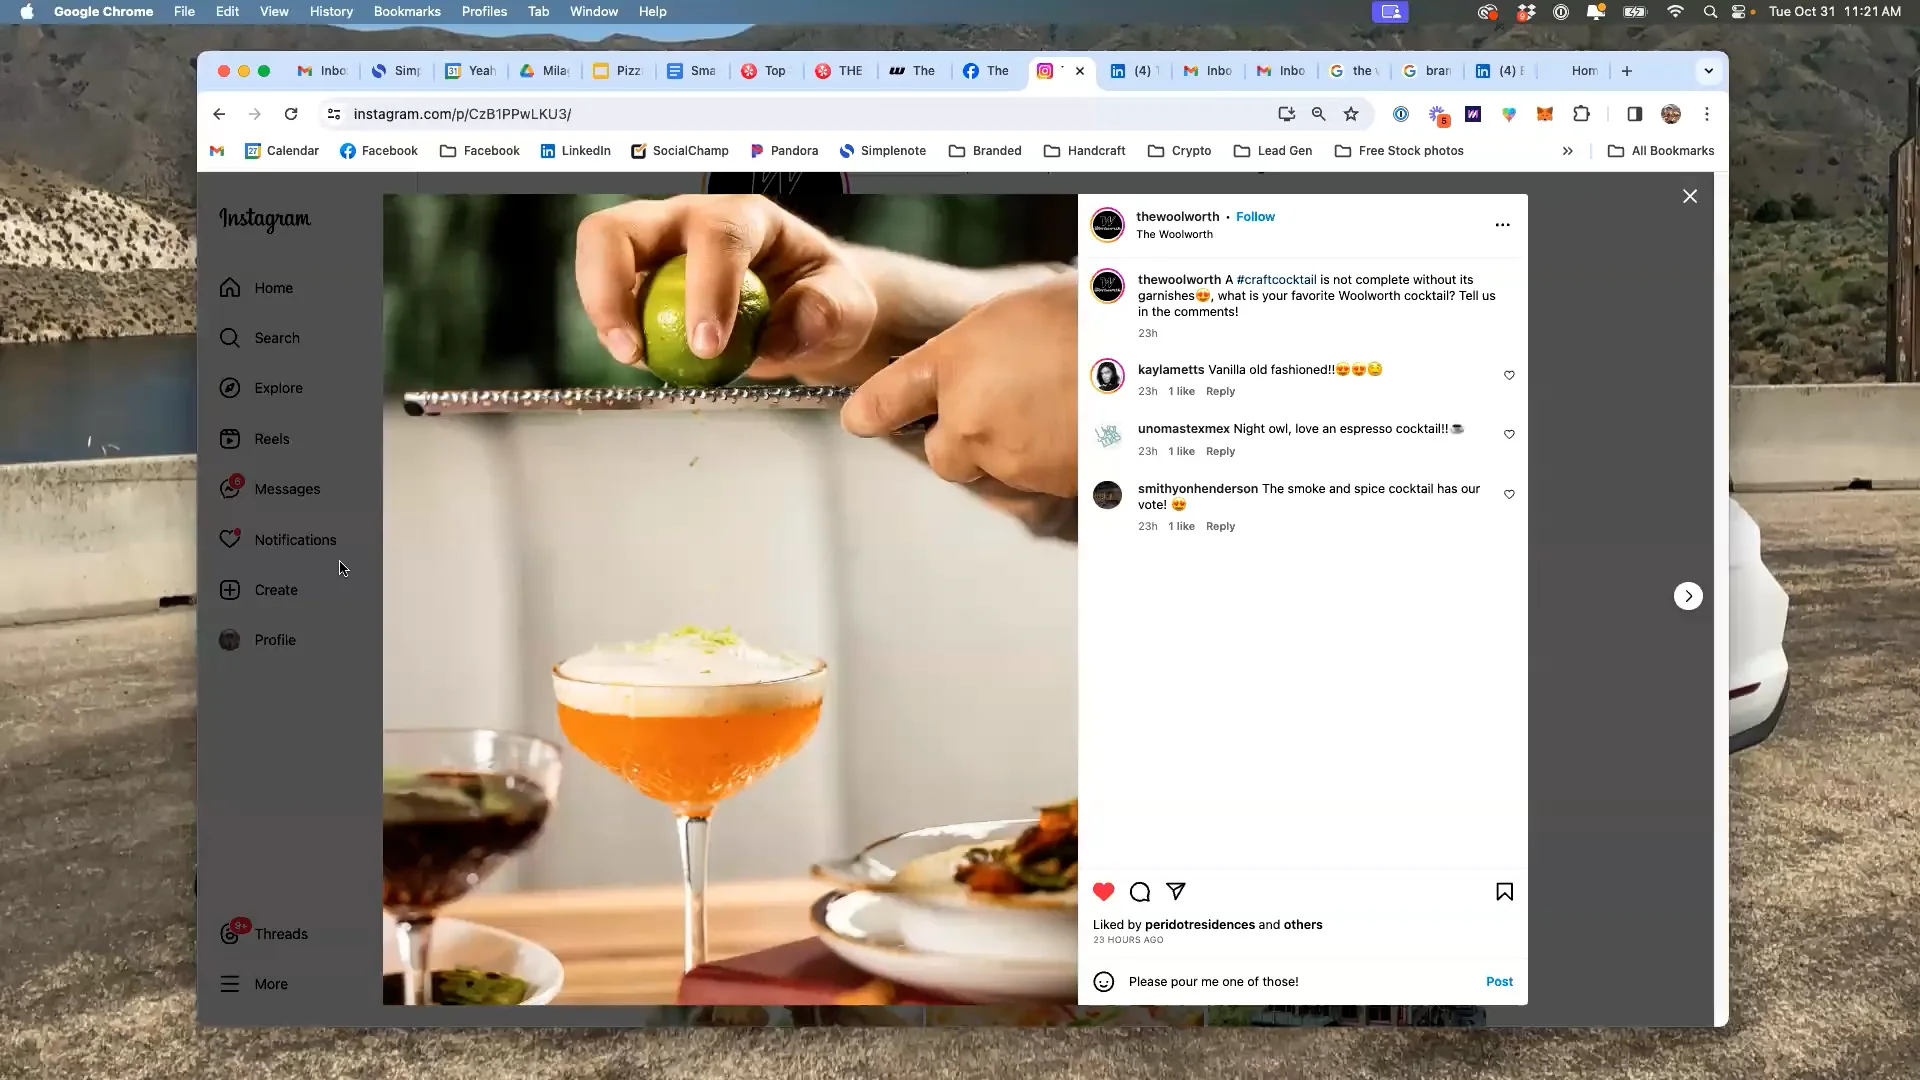This screenshot has width=1920, height=1080.
Task: Expand the More menu in sidebar
Action: click(x=270, y=984)
